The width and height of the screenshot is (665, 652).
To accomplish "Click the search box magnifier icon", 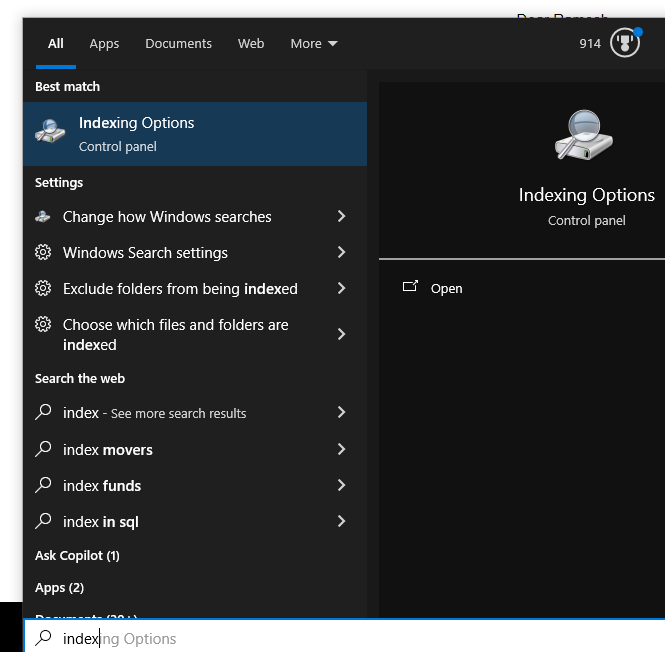I will tap(43, 638).
